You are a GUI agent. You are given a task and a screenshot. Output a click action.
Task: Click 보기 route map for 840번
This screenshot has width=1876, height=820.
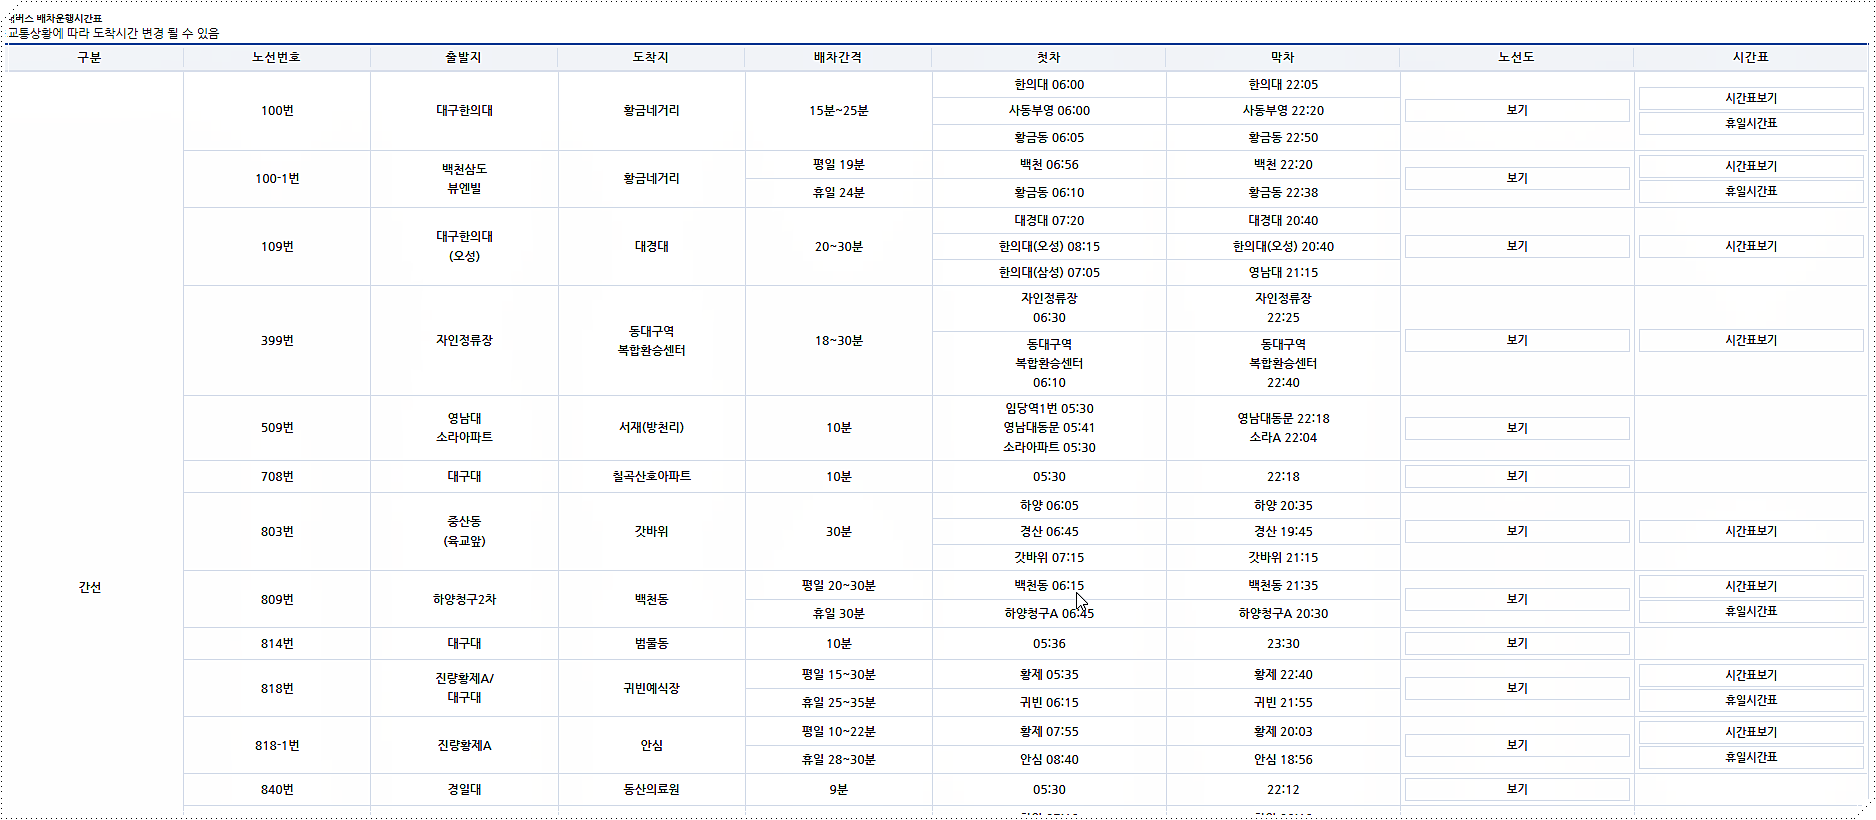coord(1517,790)
